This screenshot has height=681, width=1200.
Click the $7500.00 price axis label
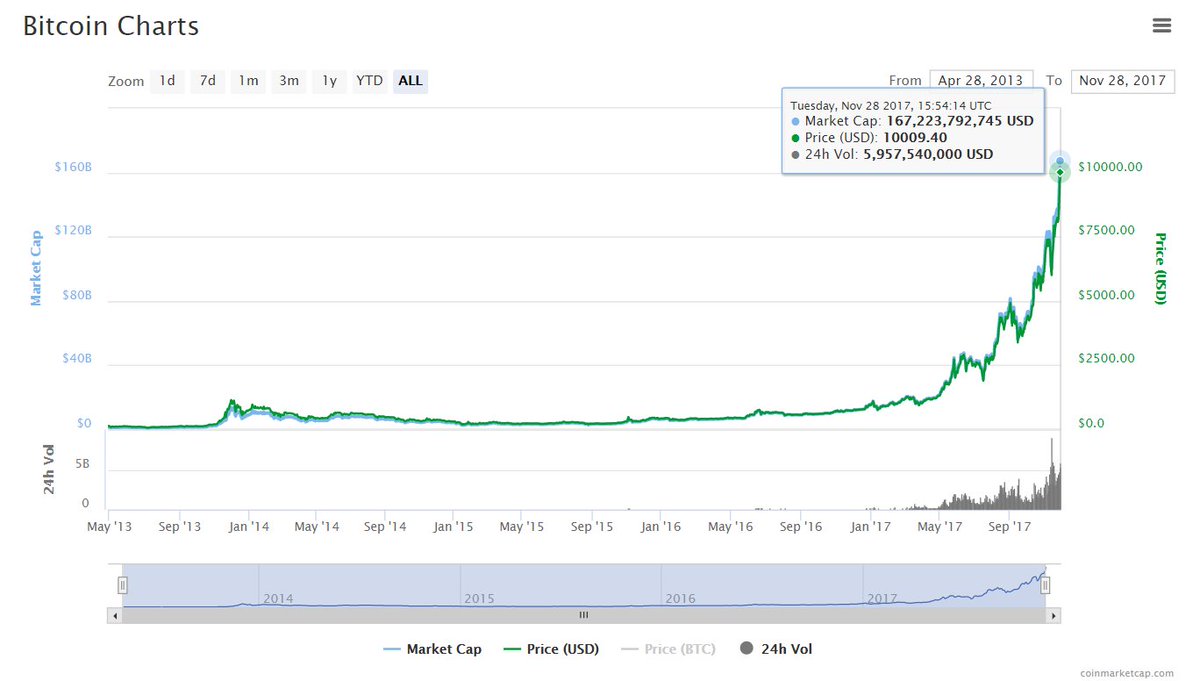(1107, 231)
